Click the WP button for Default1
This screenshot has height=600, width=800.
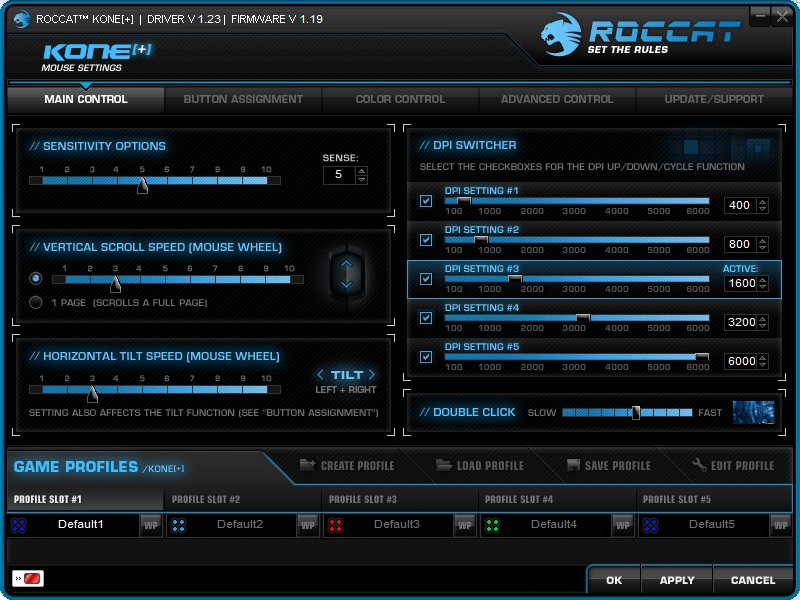tap(151, 525)
